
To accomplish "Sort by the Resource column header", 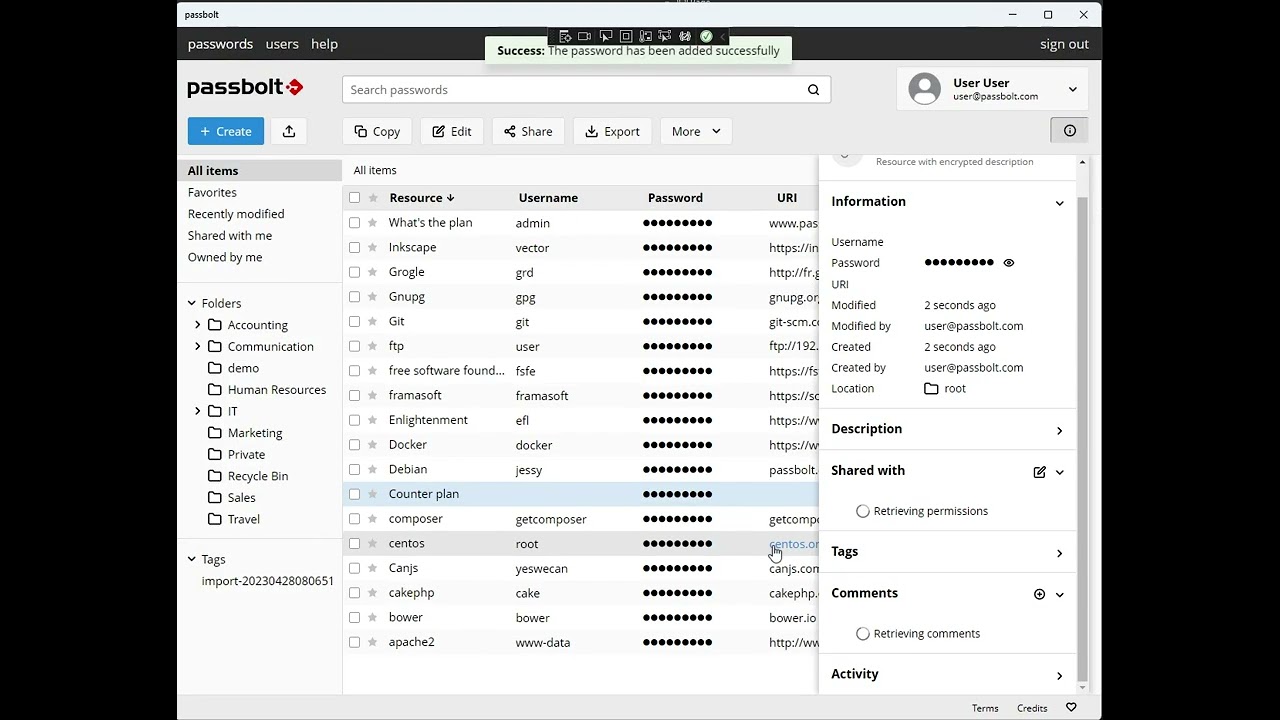I will (x=422, y=198).
